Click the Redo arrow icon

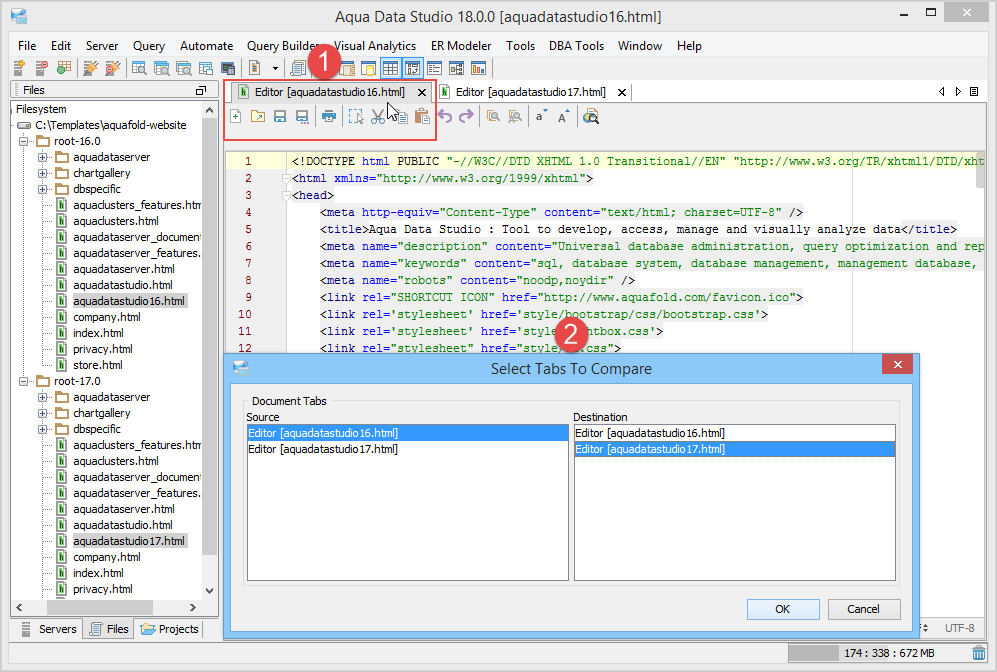468,117
